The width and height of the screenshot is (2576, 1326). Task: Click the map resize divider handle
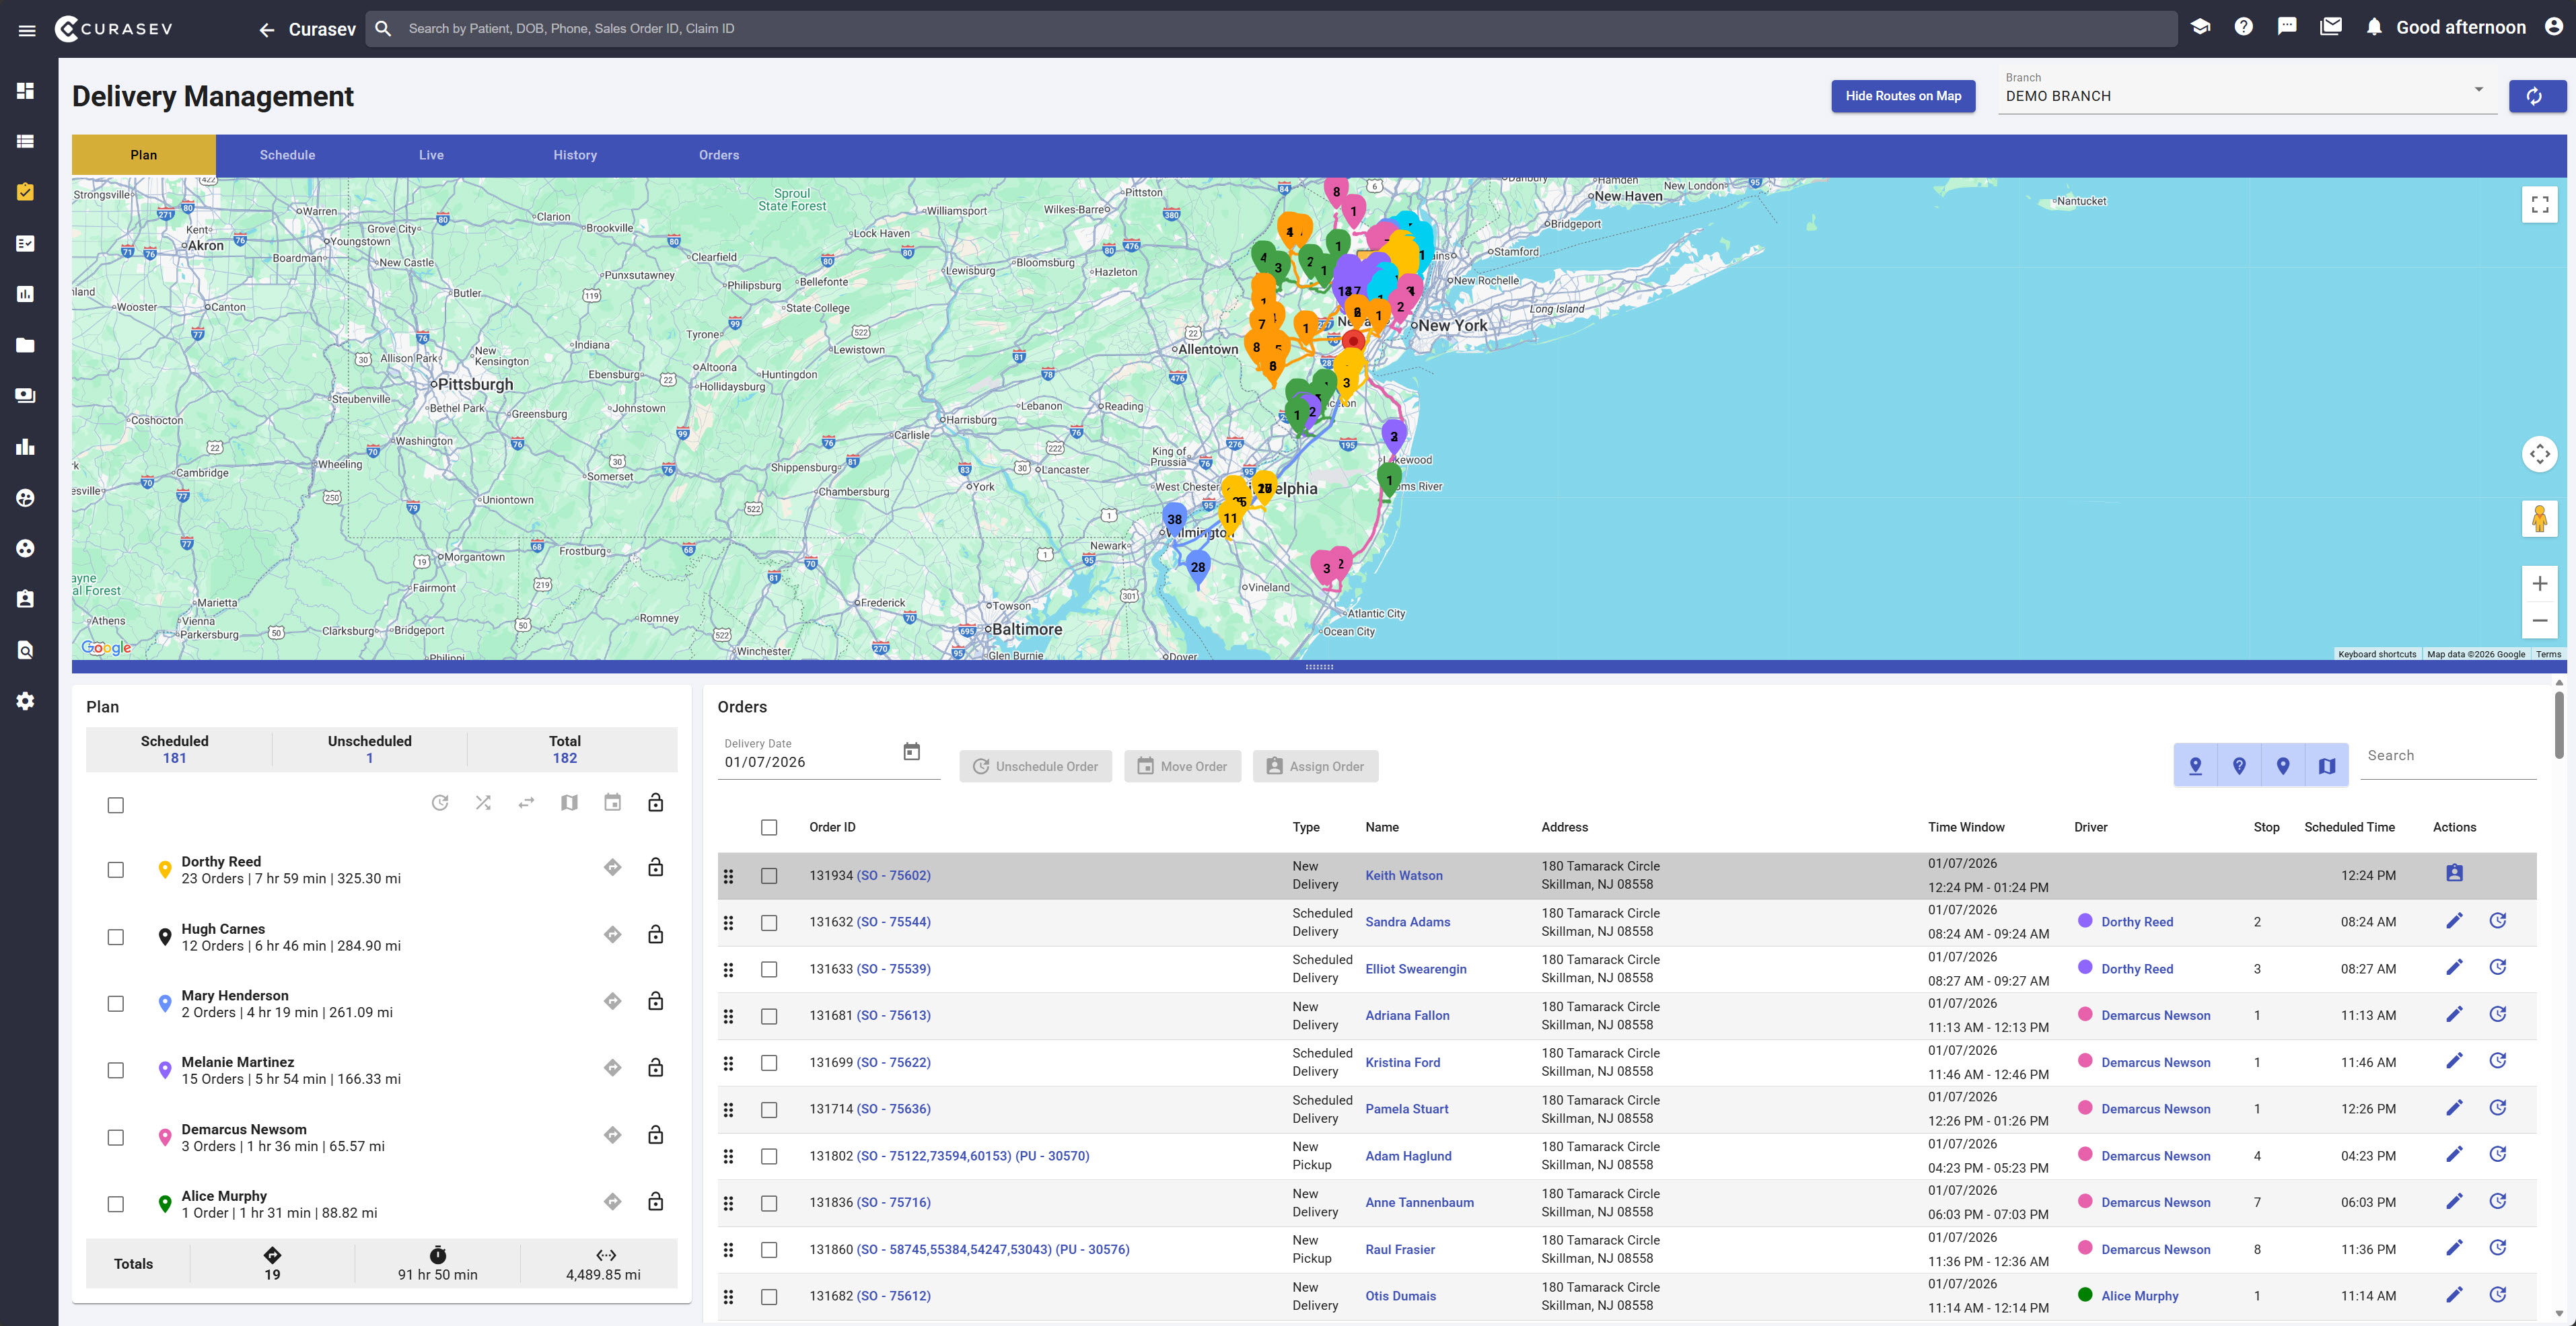[x=1318, y=667]
